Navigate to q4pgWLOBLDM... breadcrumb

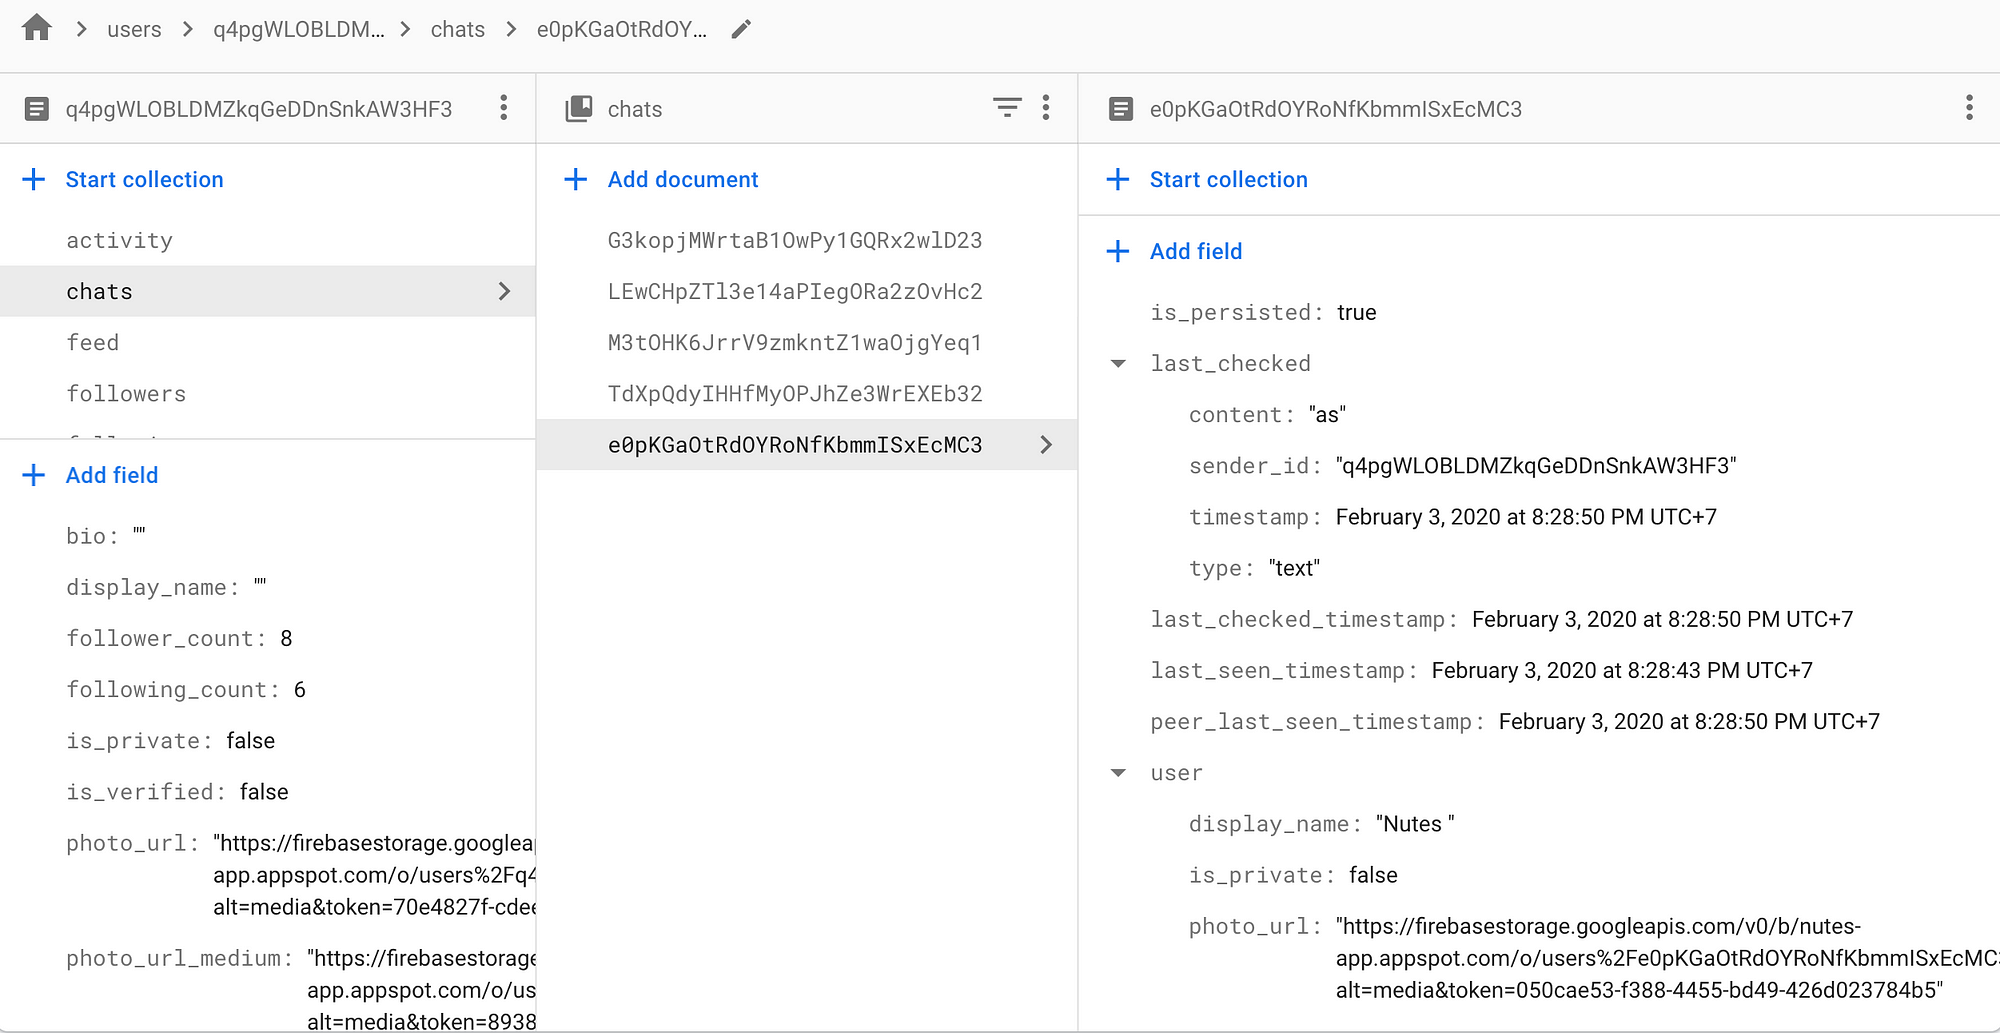(298, 30)
